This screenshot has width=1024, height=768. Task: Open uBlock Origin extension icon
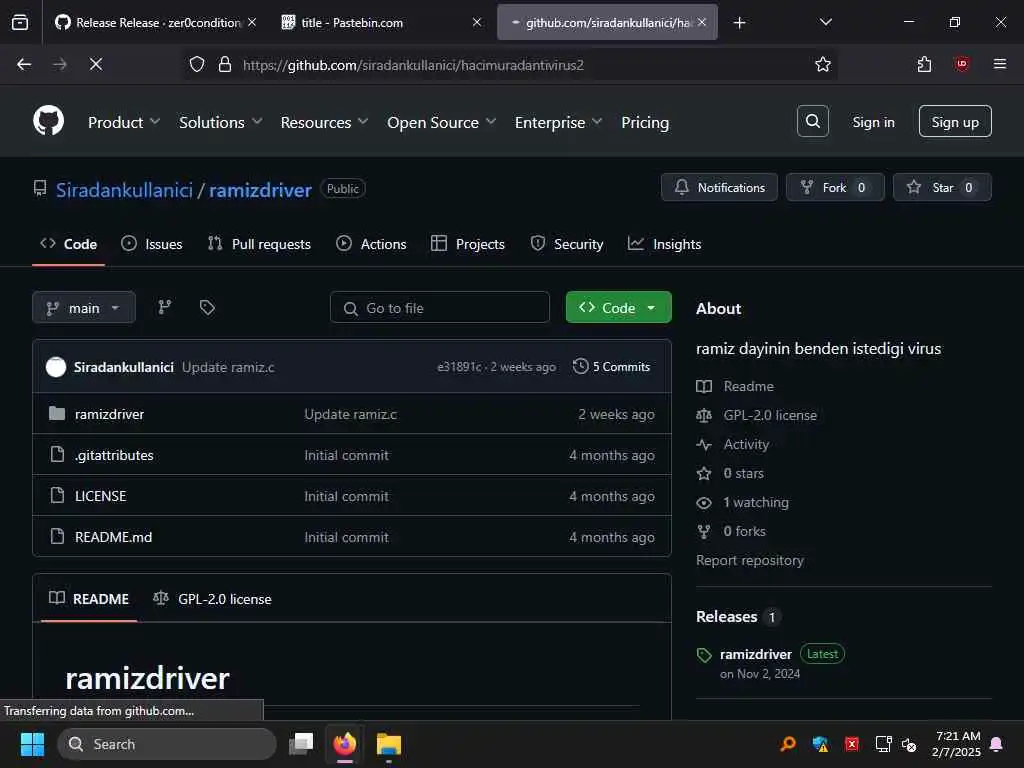961,64
